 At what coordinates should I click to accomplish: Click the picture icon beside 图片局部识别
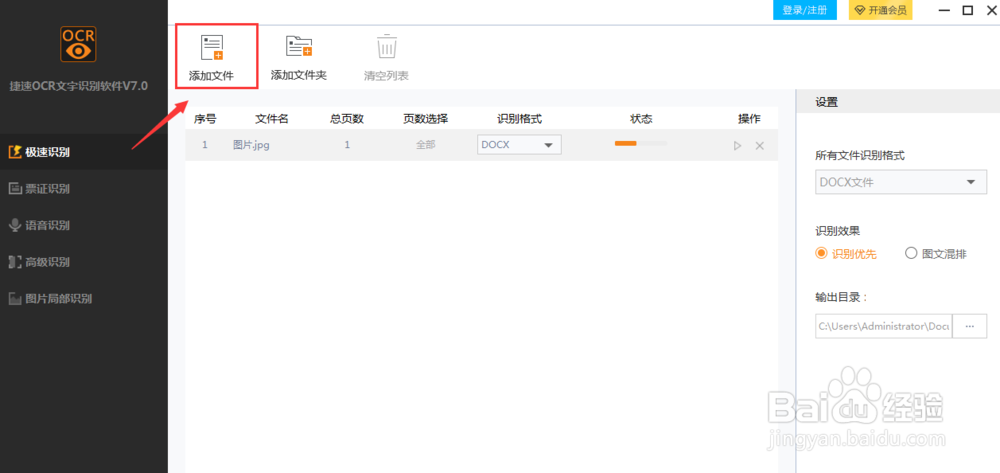point(14,298)
